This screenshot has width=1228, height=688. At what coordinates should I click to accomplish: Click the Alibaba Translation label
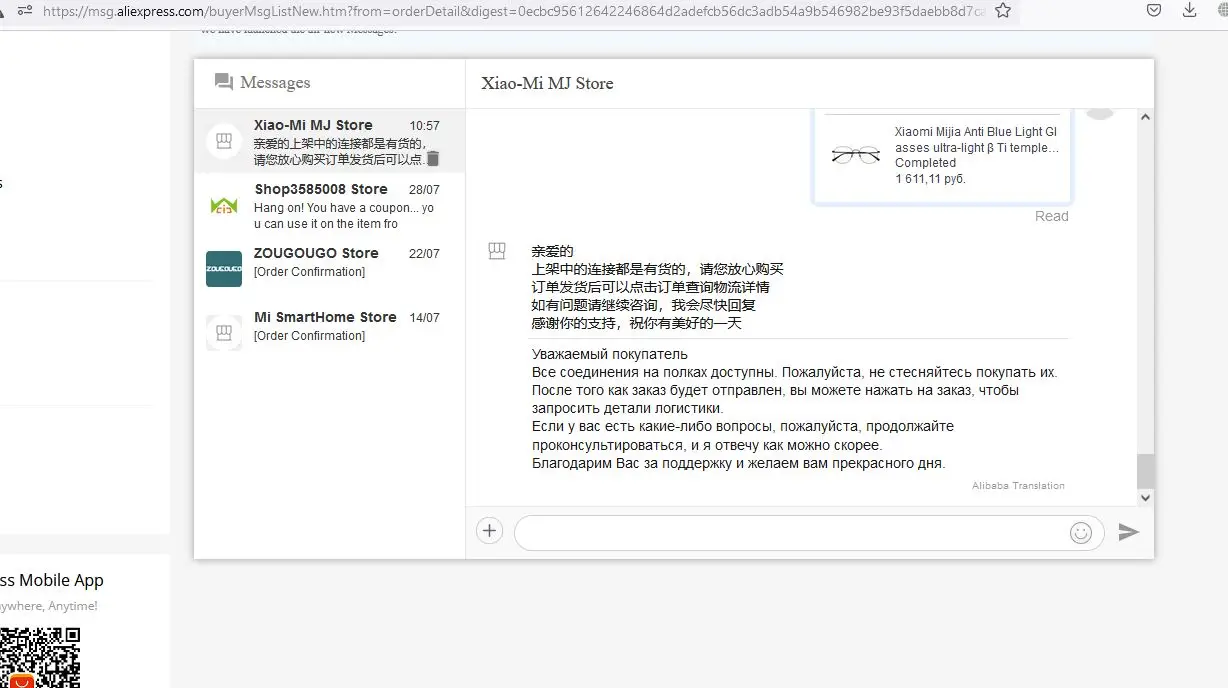(x=1018, y=486)
